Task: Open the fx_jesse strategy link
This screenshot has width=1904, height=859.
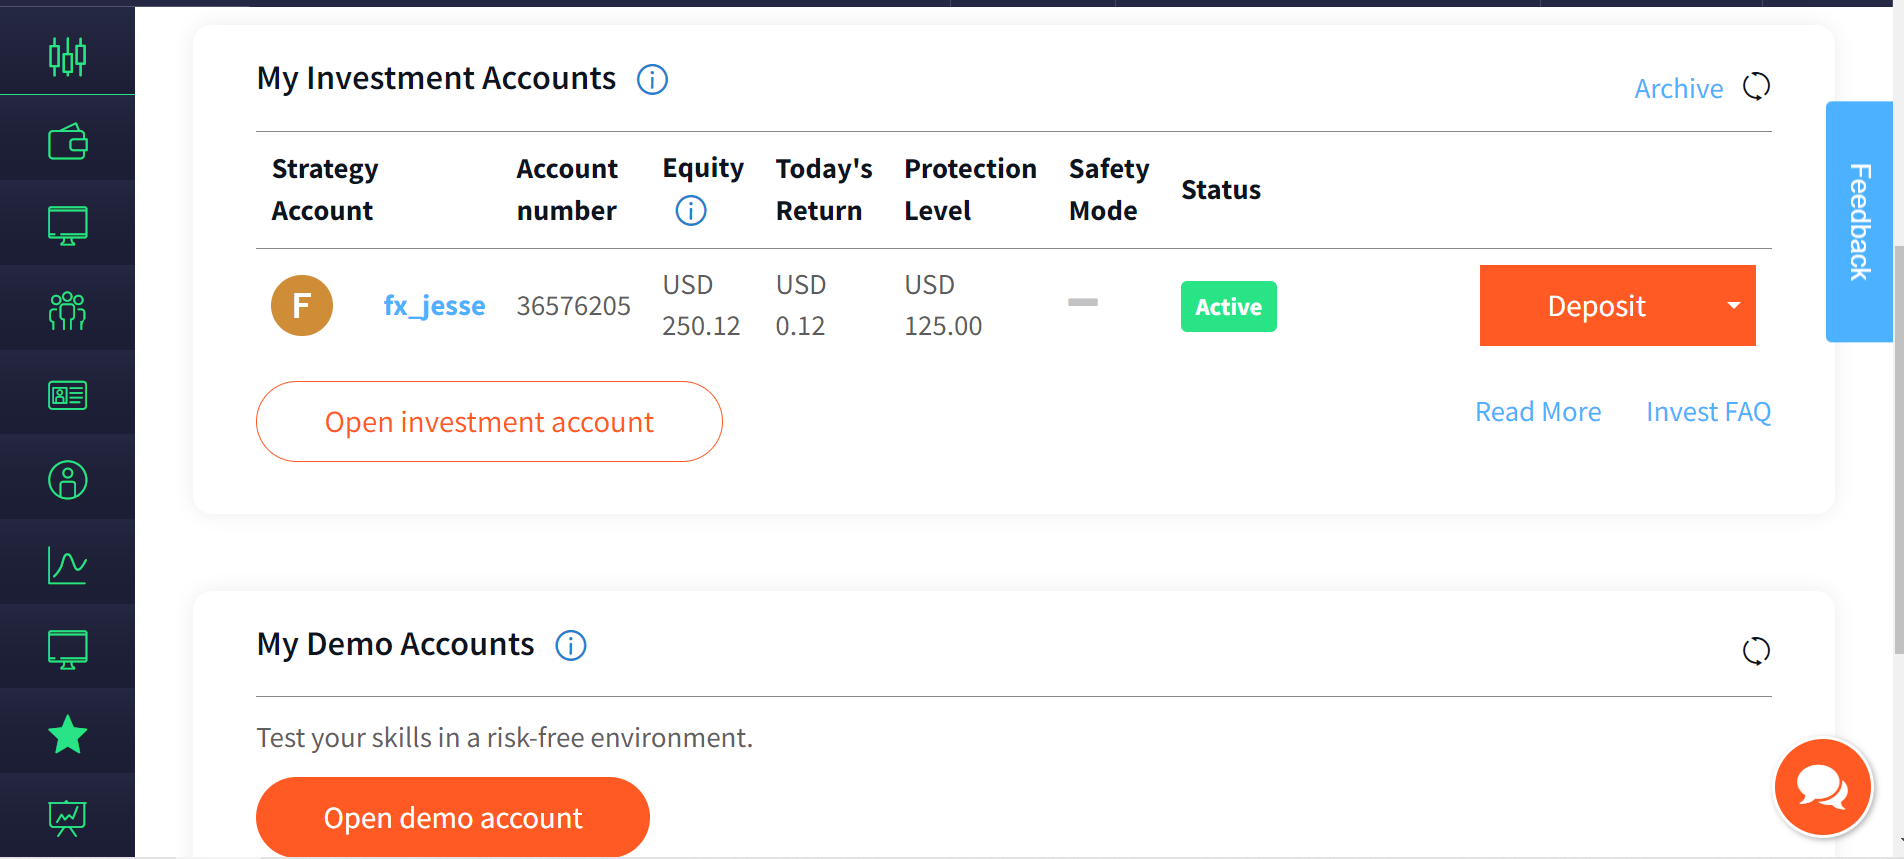Action: (x=434, y=306)
